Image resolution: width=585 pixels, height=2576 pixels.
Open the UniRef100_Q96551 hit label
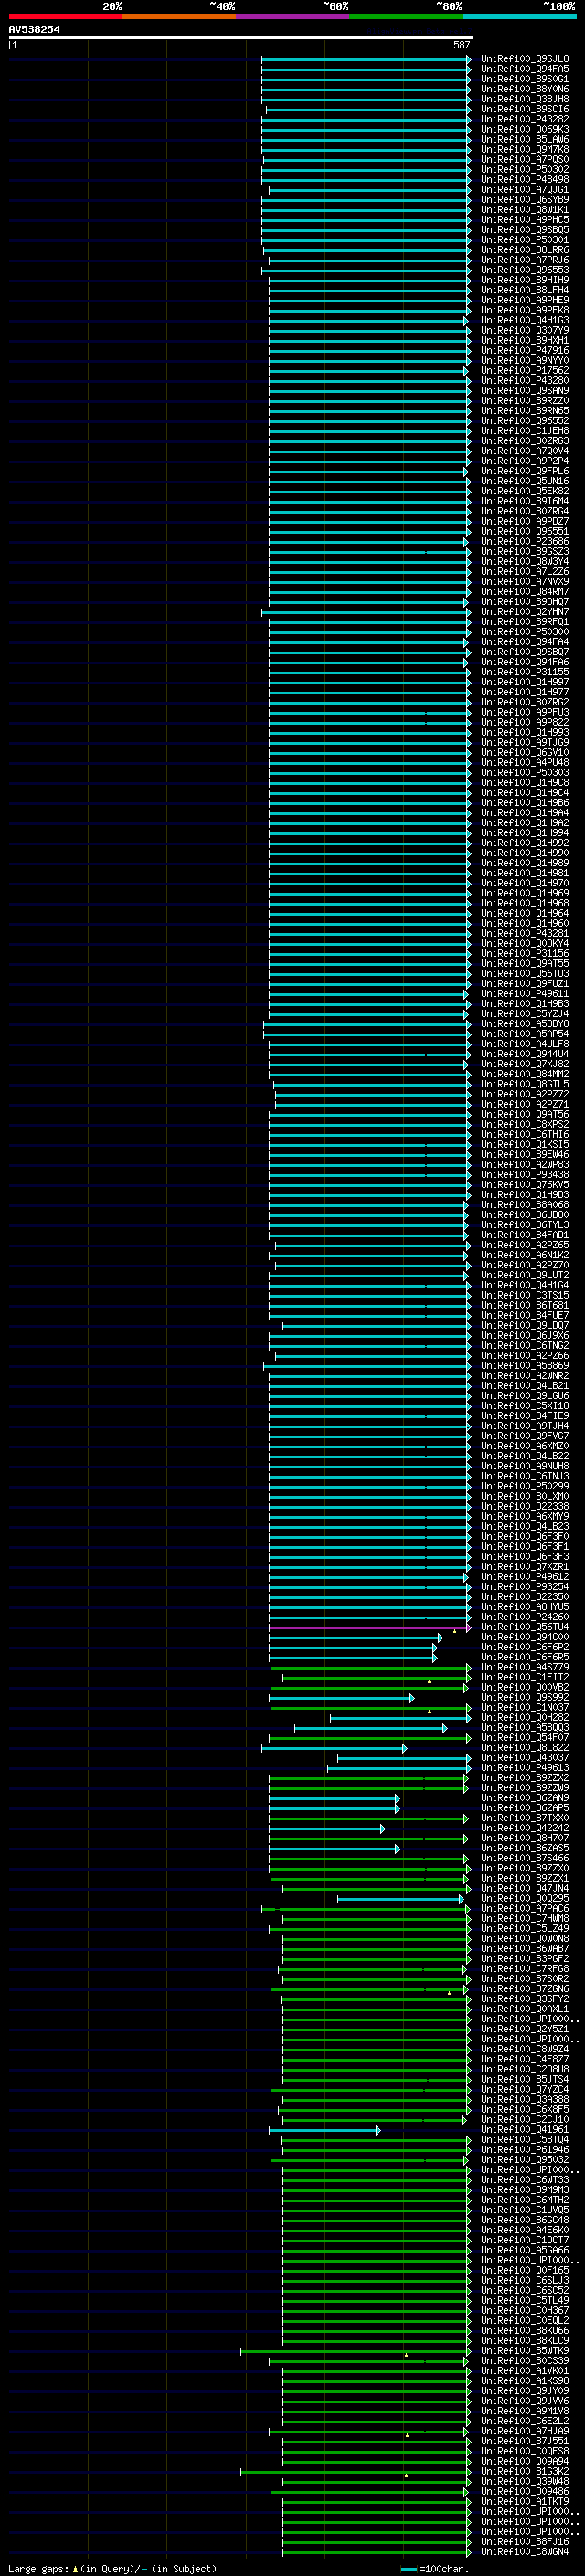(525, 531)
